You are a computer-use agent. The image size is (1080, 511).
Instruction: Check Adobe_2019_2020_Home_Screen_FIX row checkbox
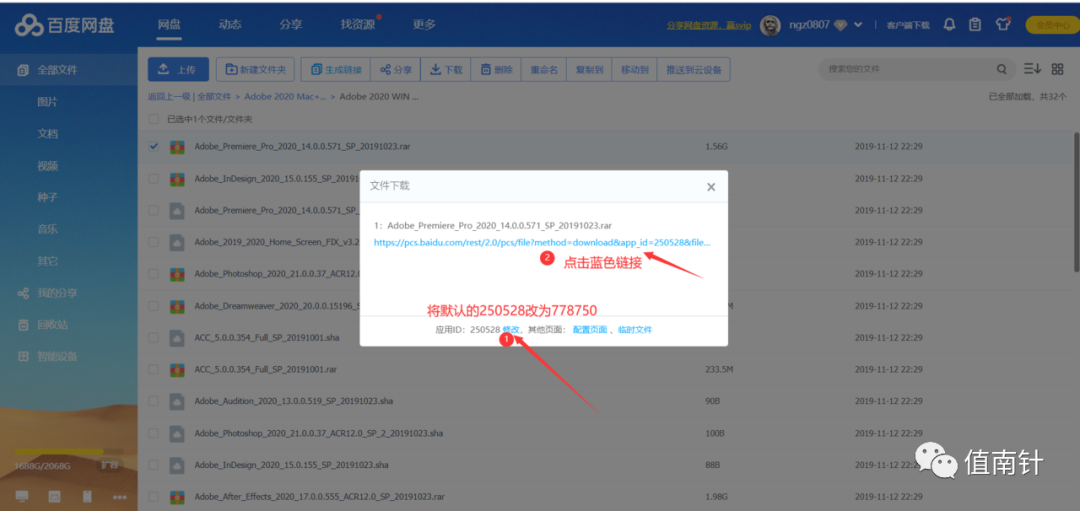[x=154, y=242]
